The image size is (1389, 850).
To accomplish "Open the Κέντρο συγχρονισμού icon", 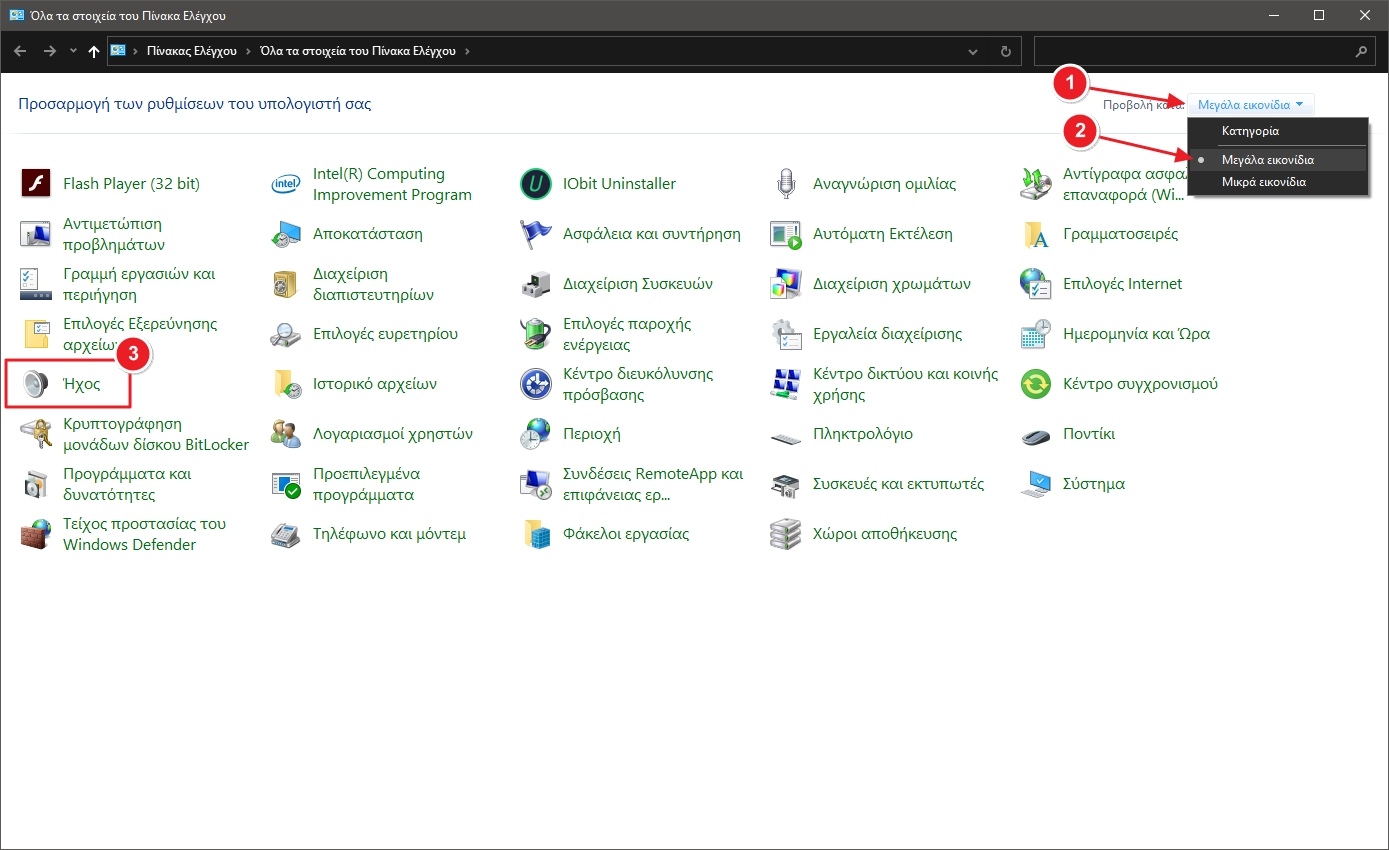I will pos(1036,384).
